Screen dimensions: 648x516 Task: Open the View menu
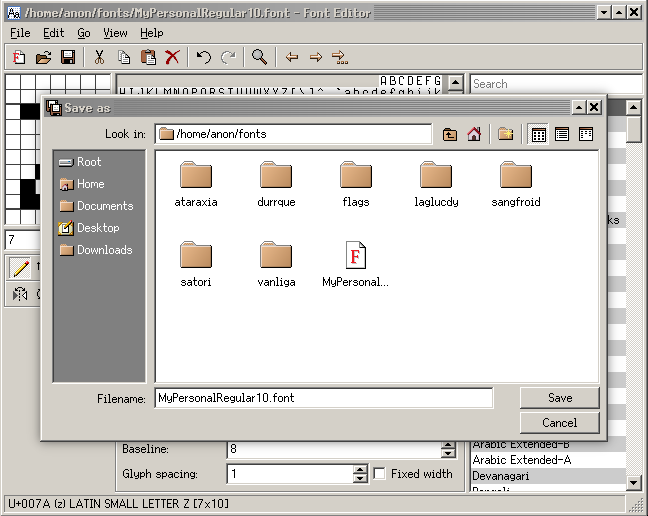click(115, 33)
